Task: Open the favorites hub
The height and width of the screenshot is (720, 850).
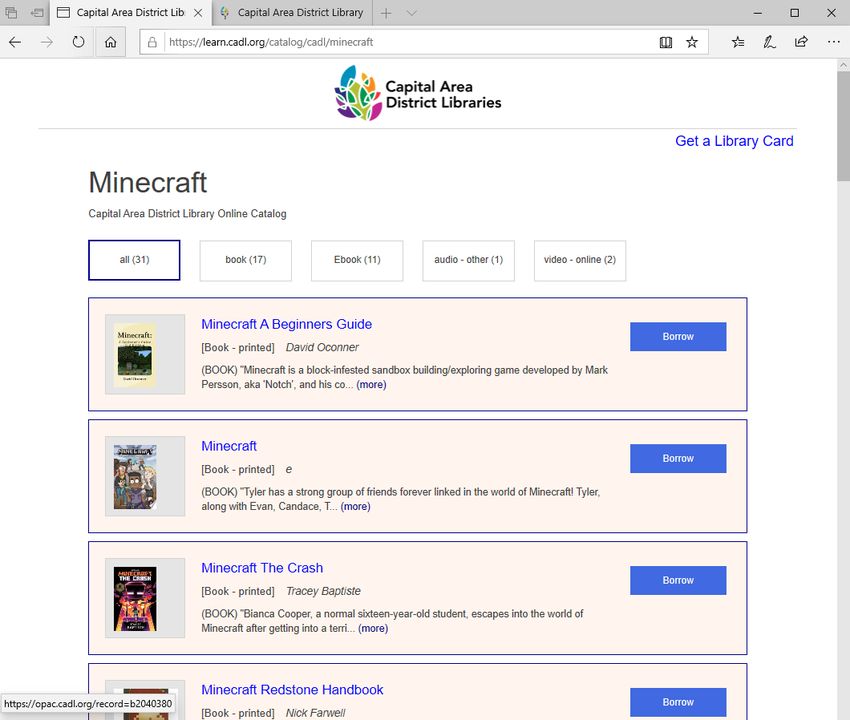Action: coord(738,42)
